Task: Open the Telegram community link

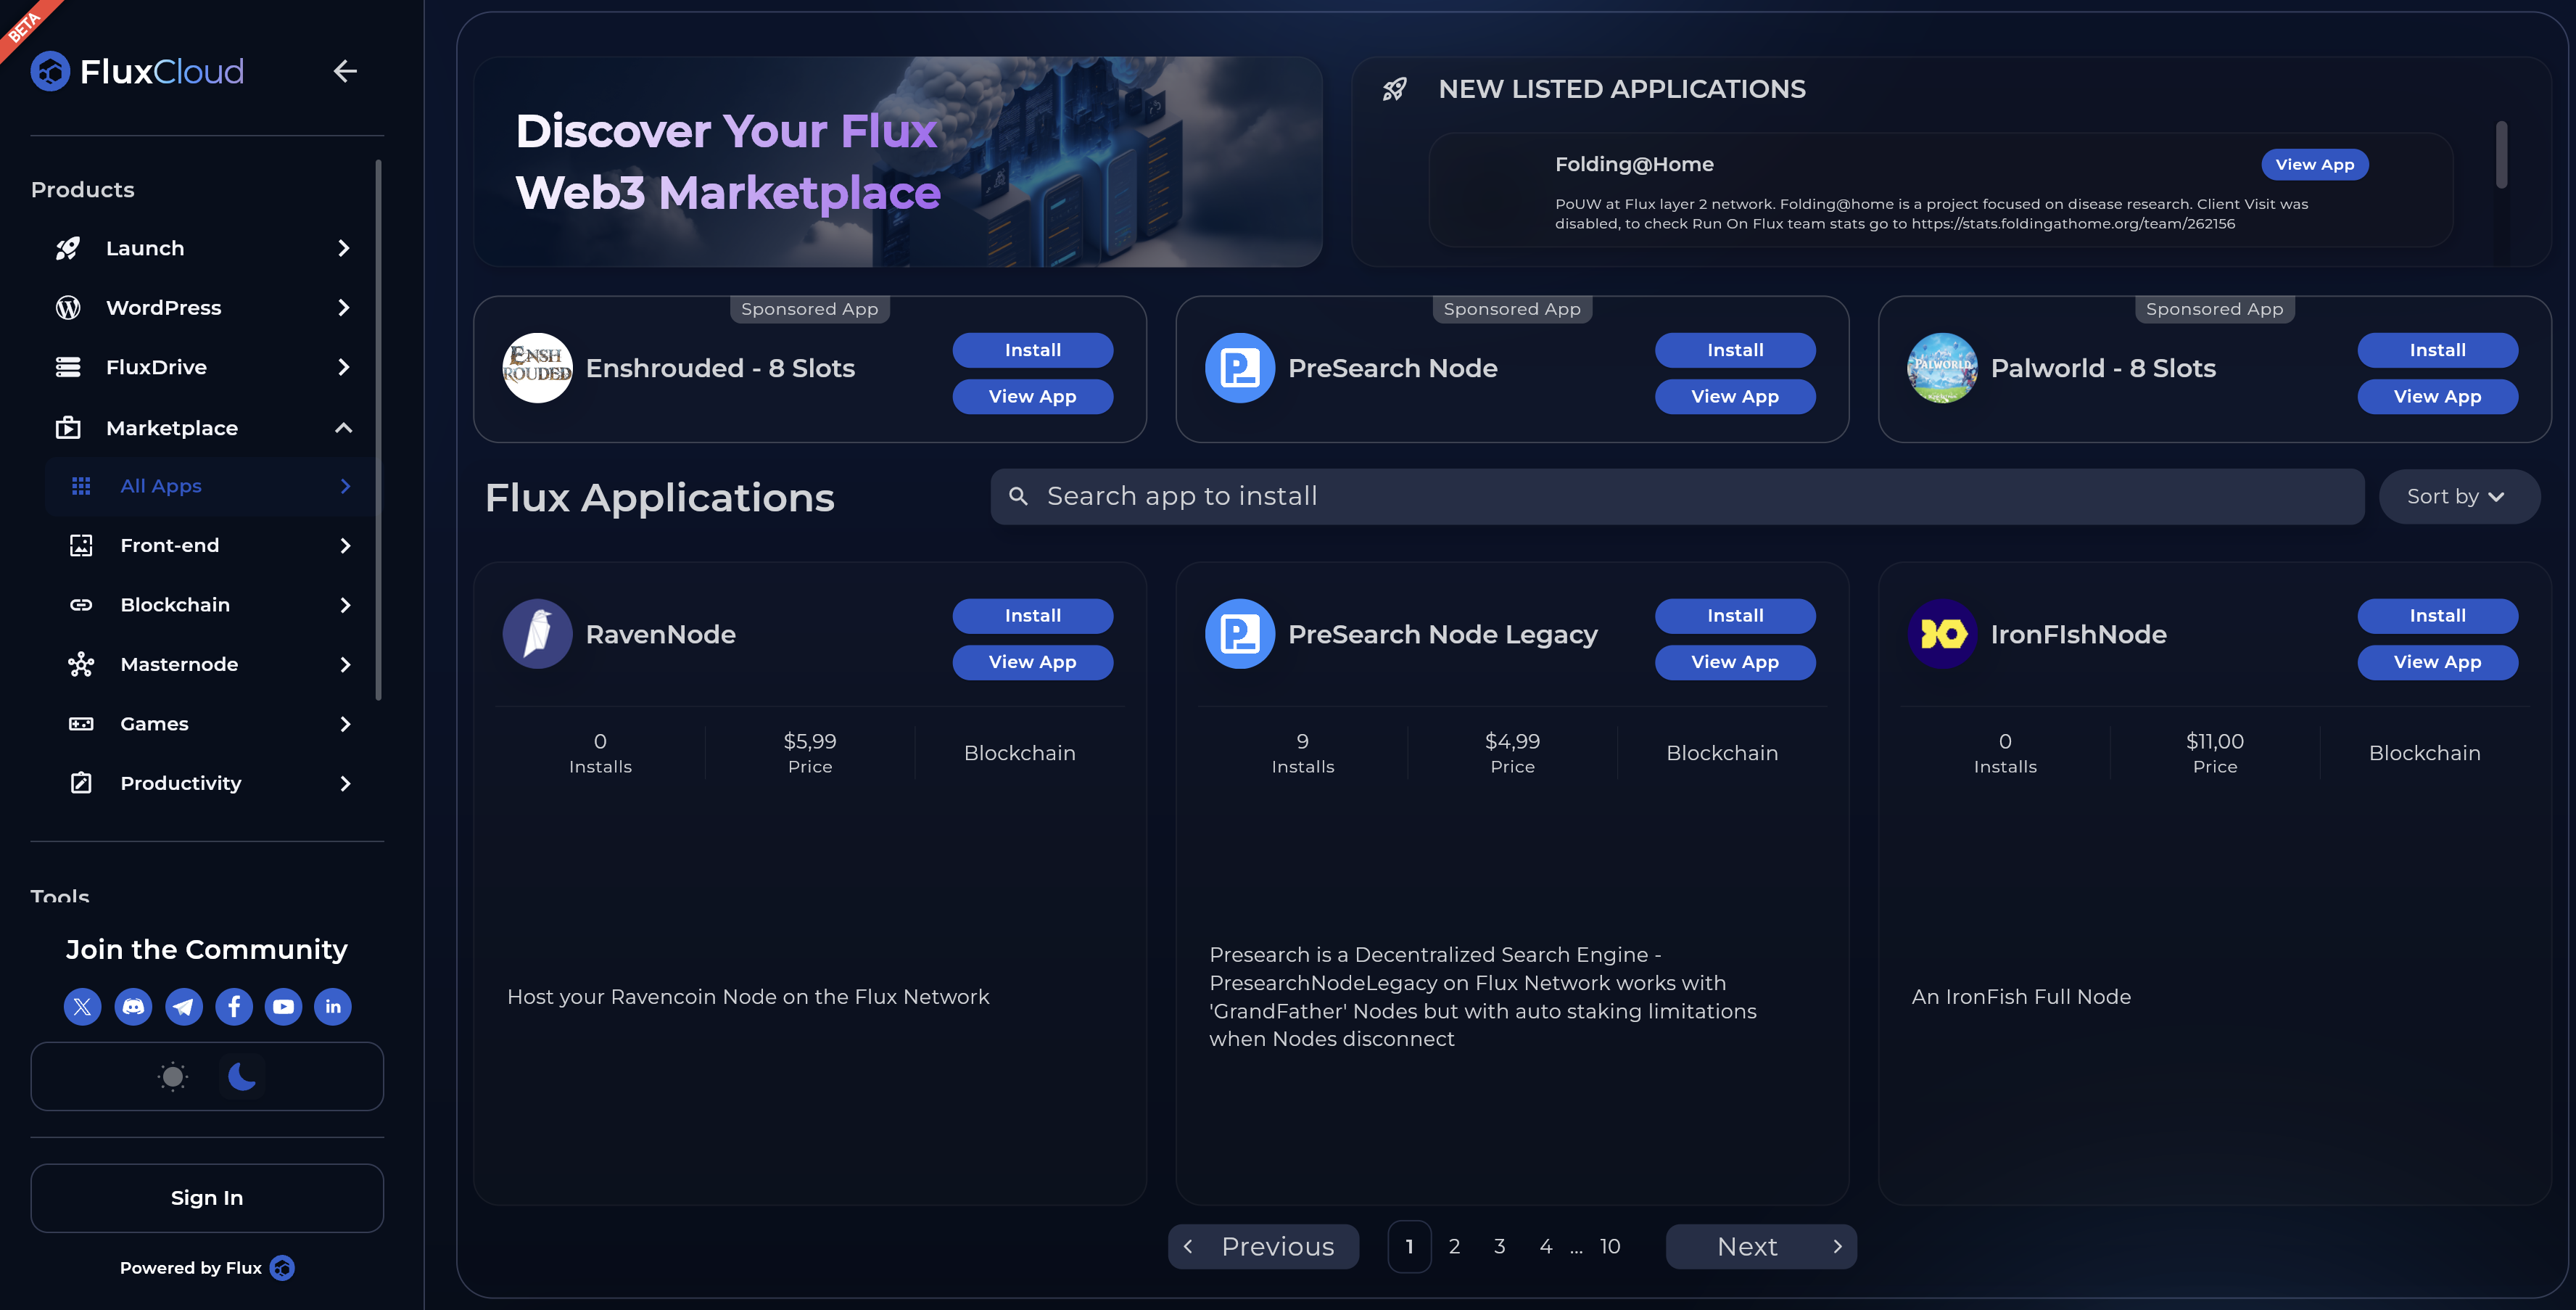Action: click(x=184, y=1006)
